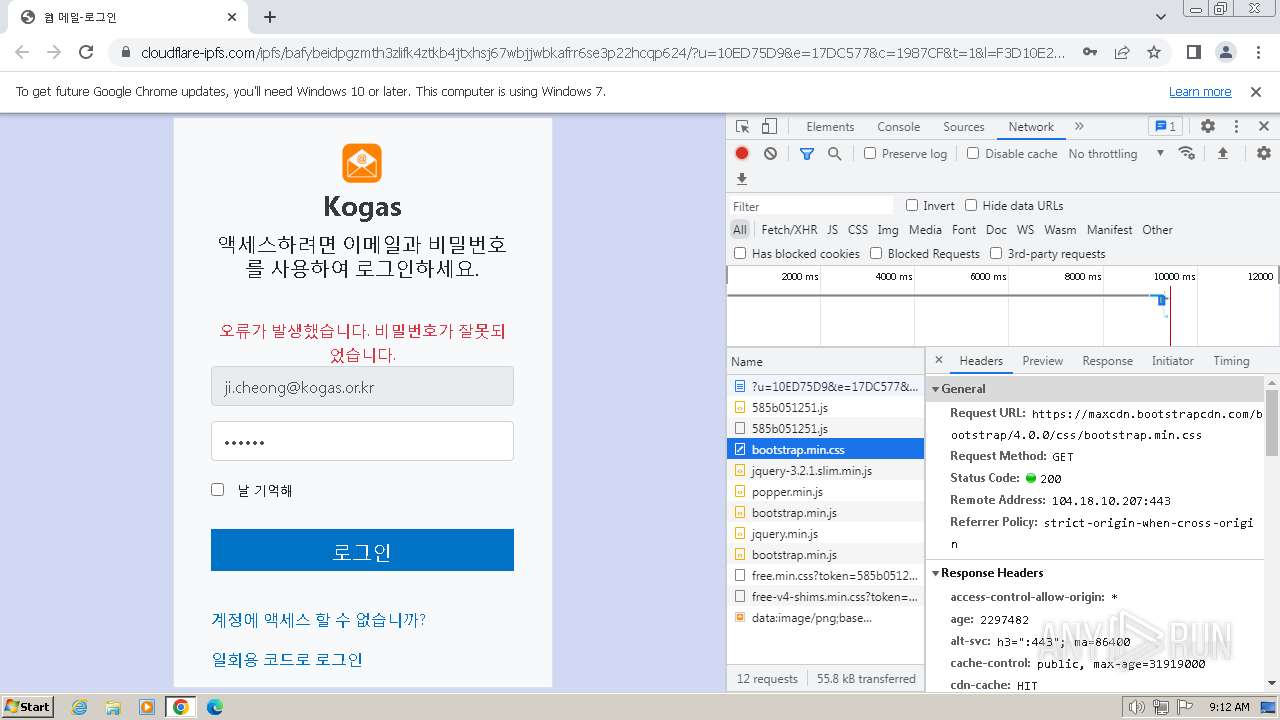Filter requests by Fetch/XHR
The image size is (1280, 720).
pos(789,230)
